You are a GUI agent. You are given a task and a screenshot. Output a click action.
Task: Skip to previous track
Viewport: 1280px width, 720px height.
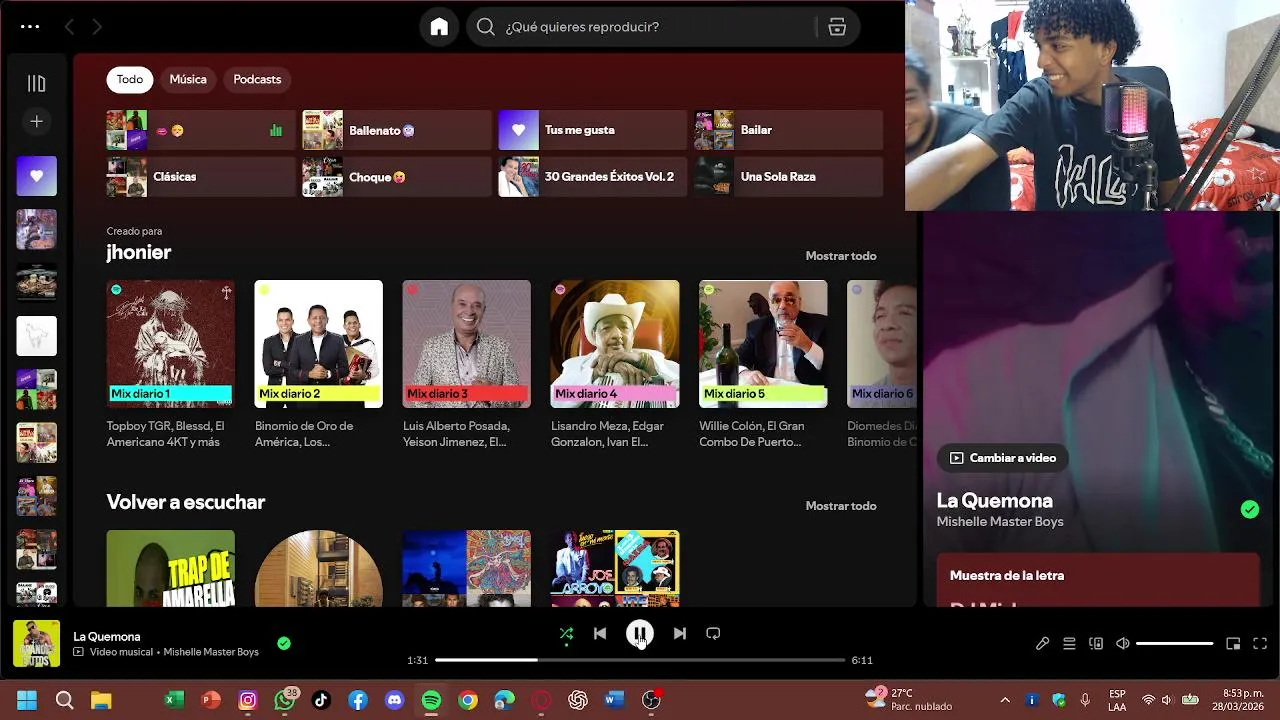coord(600,633)
